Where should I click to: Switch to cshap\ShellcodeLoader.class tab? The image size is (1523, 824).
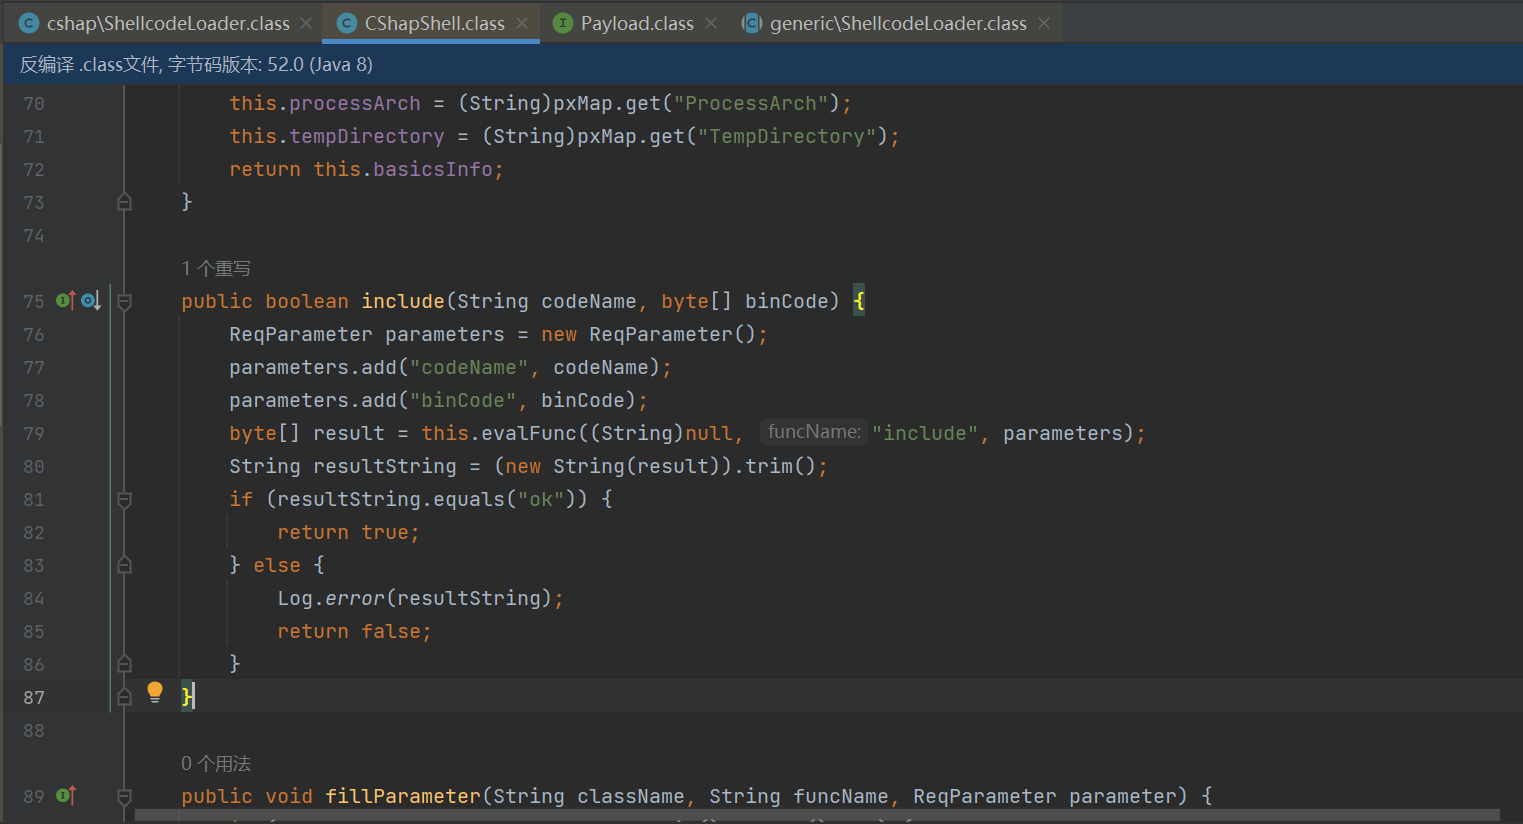[x=168, y=23]
